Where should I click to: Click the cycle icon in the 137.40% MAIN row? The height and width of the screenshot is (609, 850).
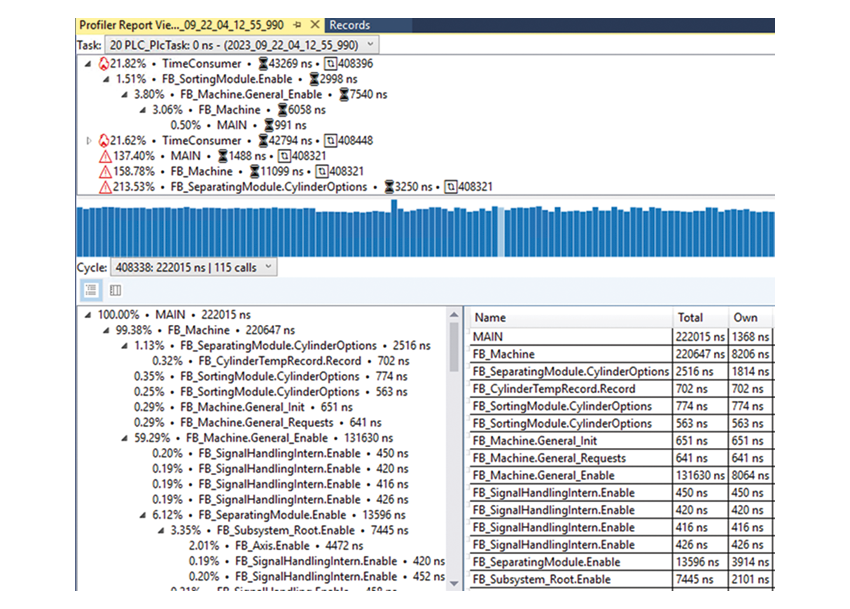(x=284, y=157)
